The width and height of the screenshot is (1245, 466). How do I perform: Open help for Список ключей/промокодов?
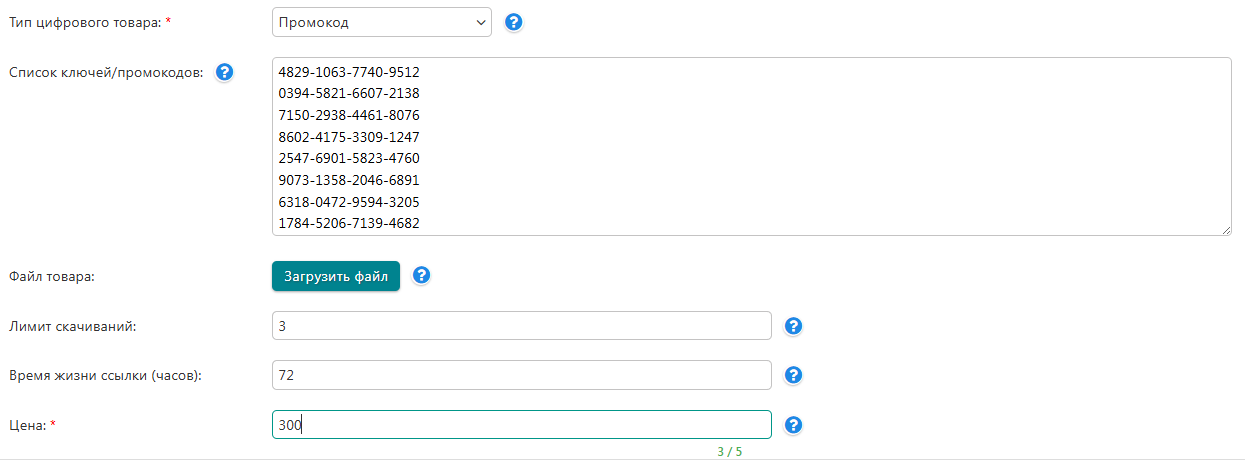click(224, 72)
